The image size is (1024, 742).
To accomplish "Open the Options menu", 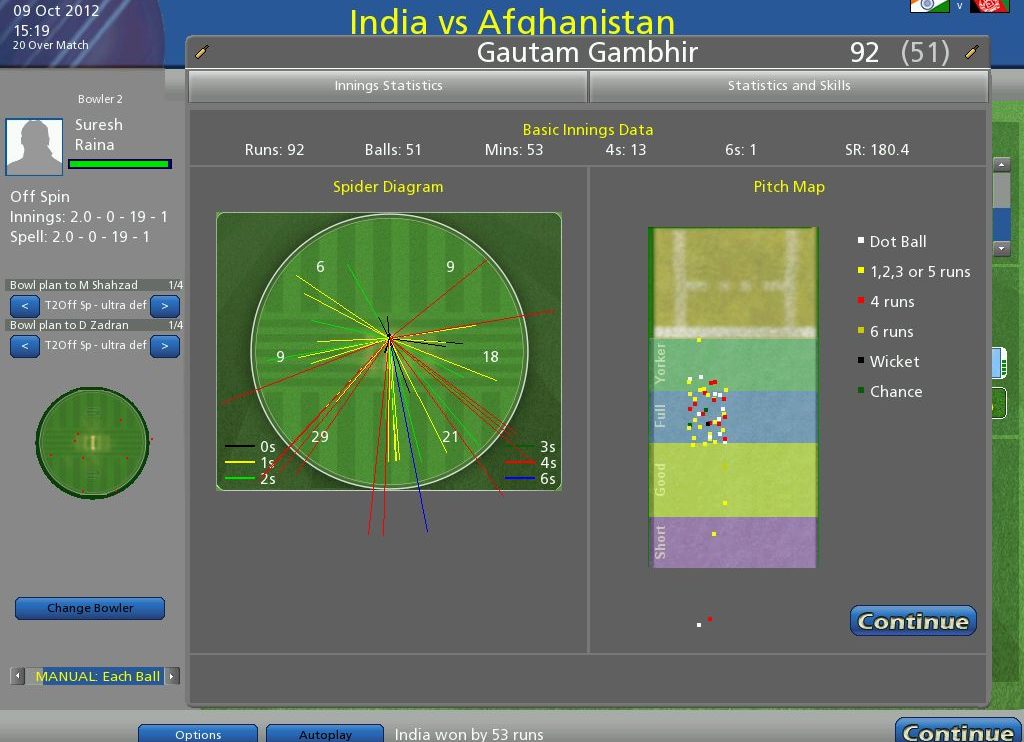I will click(198, 734).
